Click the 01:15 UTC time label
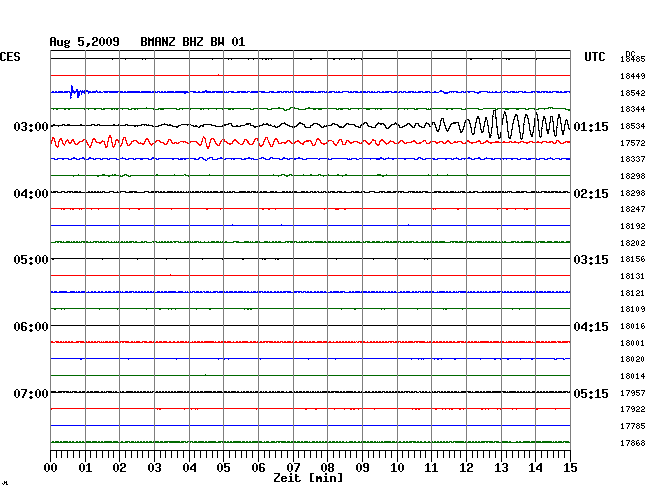 [591, 126]
